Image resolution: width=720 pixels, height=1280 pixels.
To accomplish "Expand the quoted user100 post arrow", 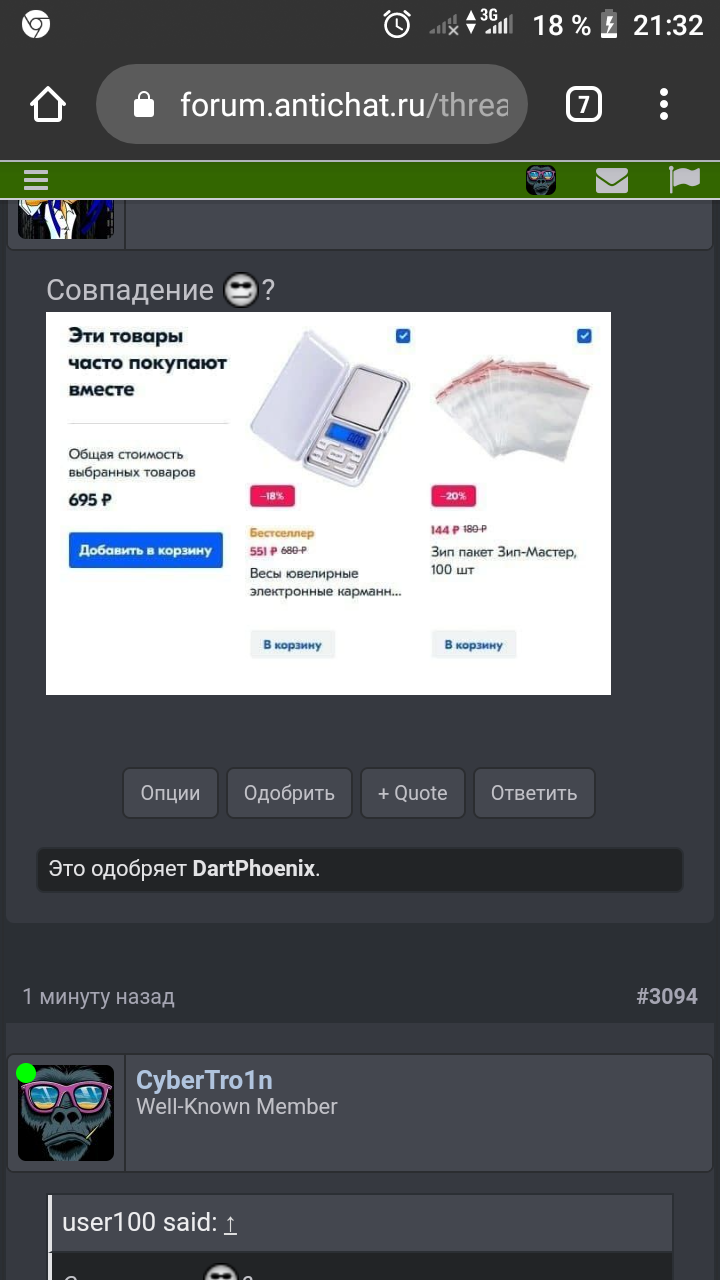I will tap(230, 1222).
